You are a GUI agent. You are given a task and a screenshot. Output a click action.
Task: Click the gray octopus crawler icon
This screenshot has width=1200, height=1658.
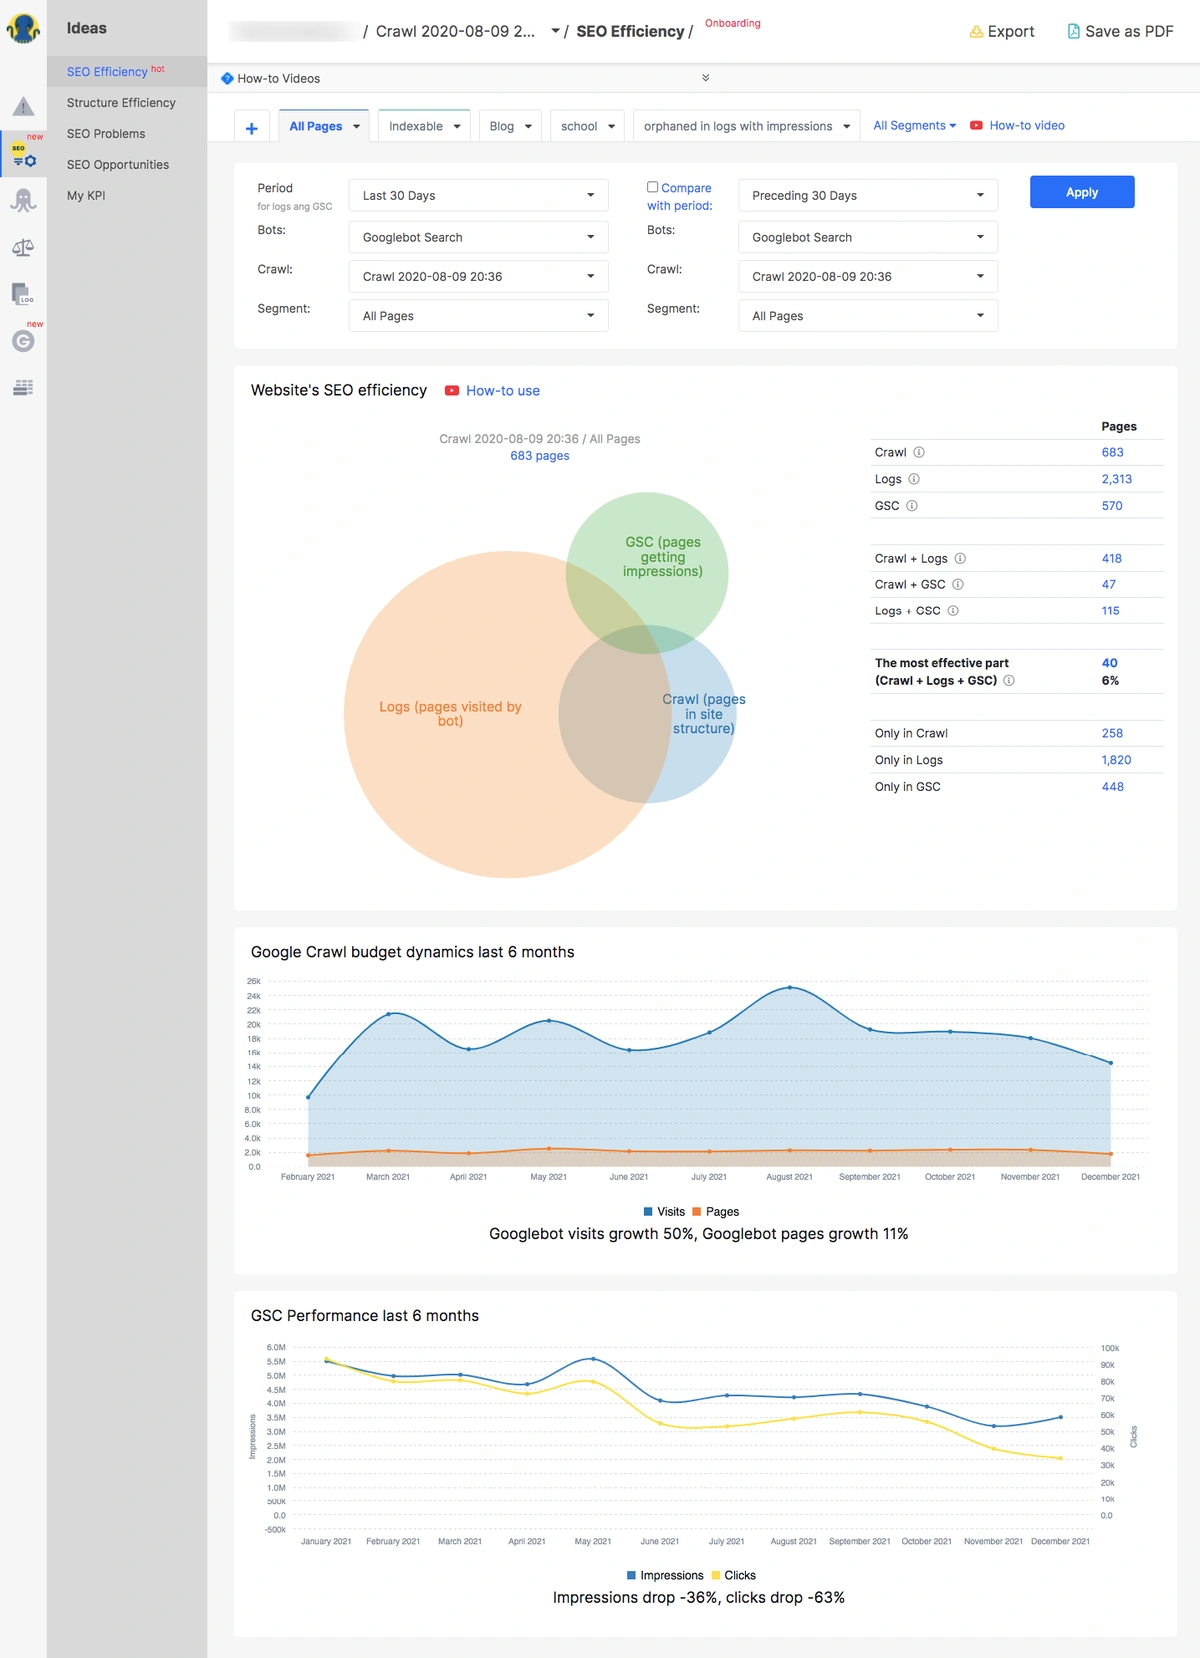[23, 201]
